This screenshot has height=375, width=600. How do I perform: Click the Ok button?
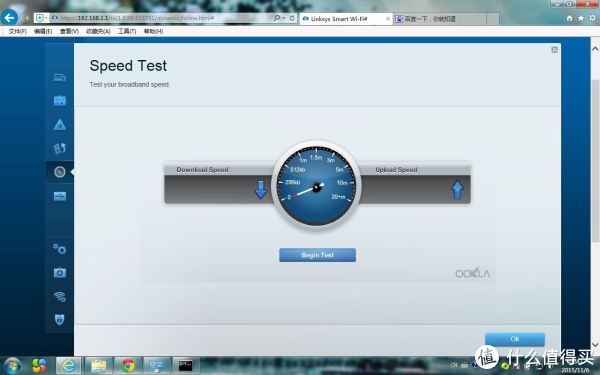pos(515,339)
